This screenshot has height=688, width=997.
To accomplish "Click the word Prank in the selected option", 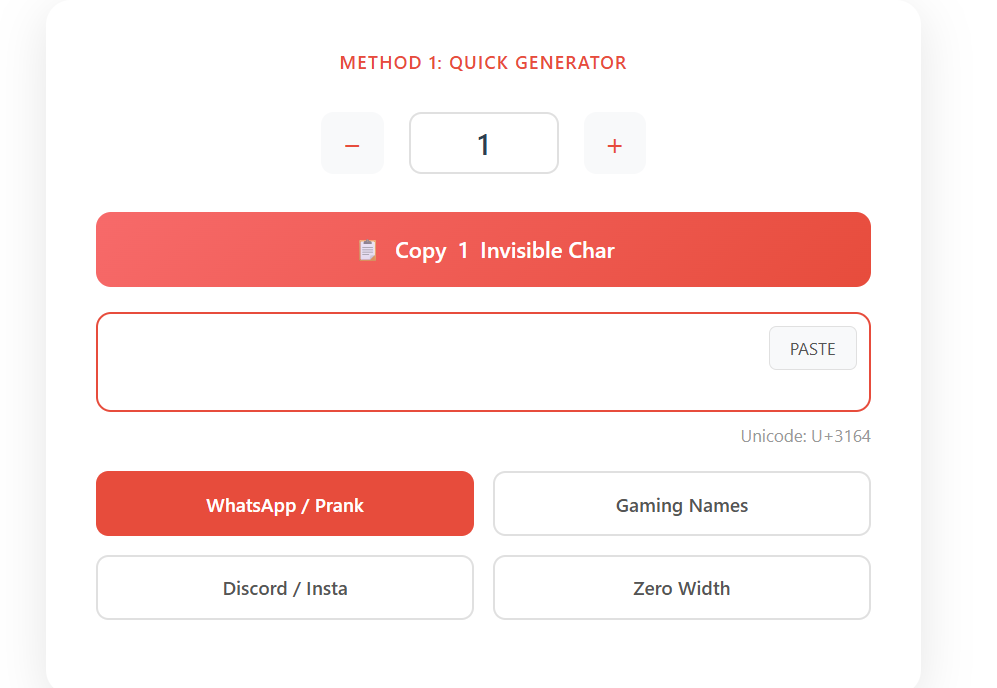I will 339,505.
